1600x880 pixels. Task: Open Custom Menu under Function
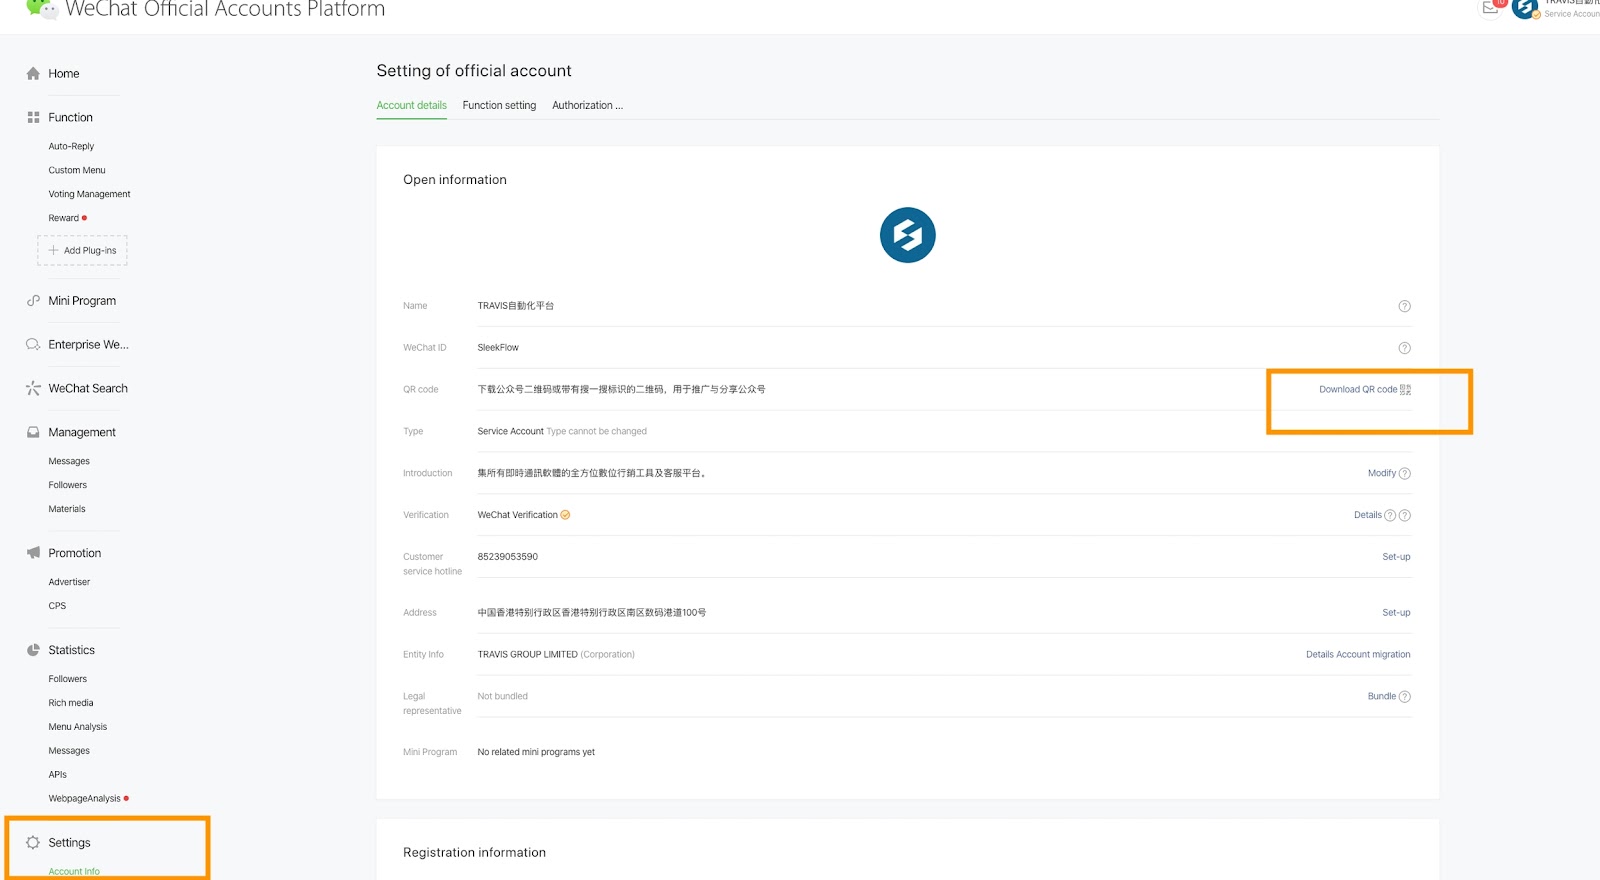pos(77,170)
